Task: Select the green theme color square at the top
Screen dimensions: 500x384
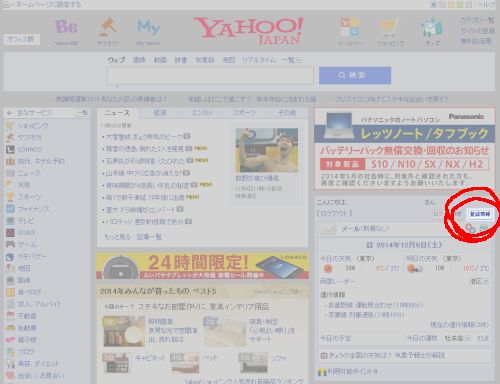Action: click(460, 4)
